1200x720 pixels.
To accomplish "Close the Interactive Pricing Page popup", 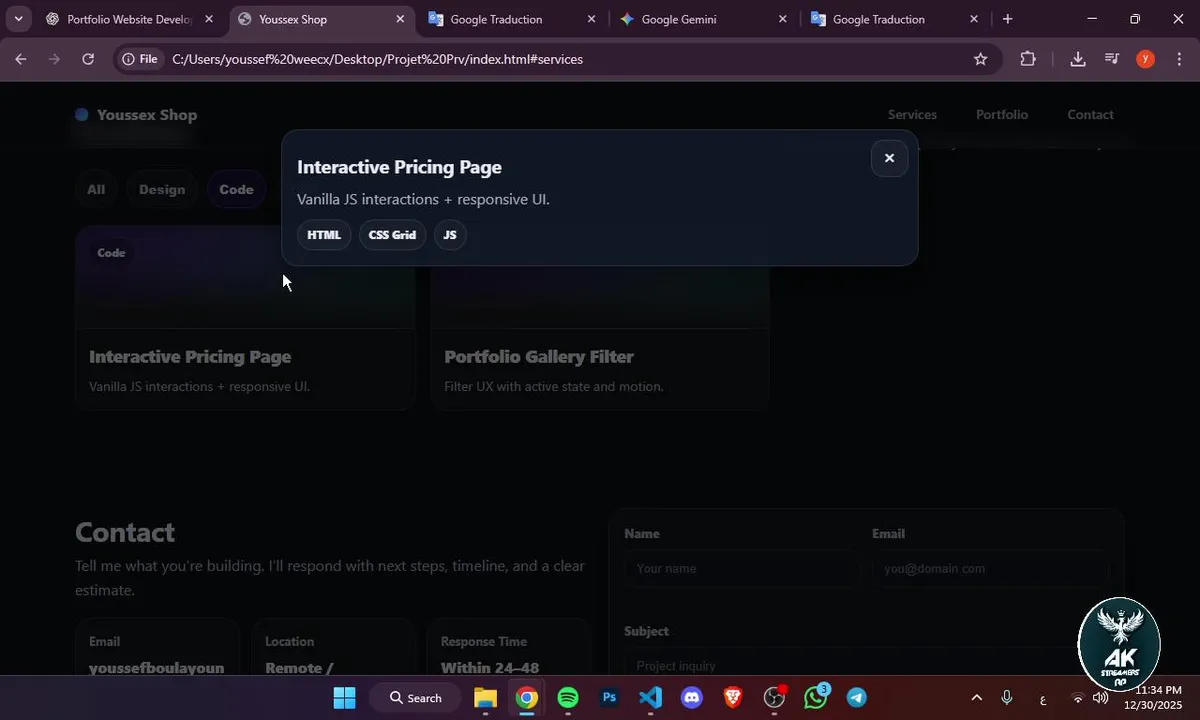I will 889,158.
